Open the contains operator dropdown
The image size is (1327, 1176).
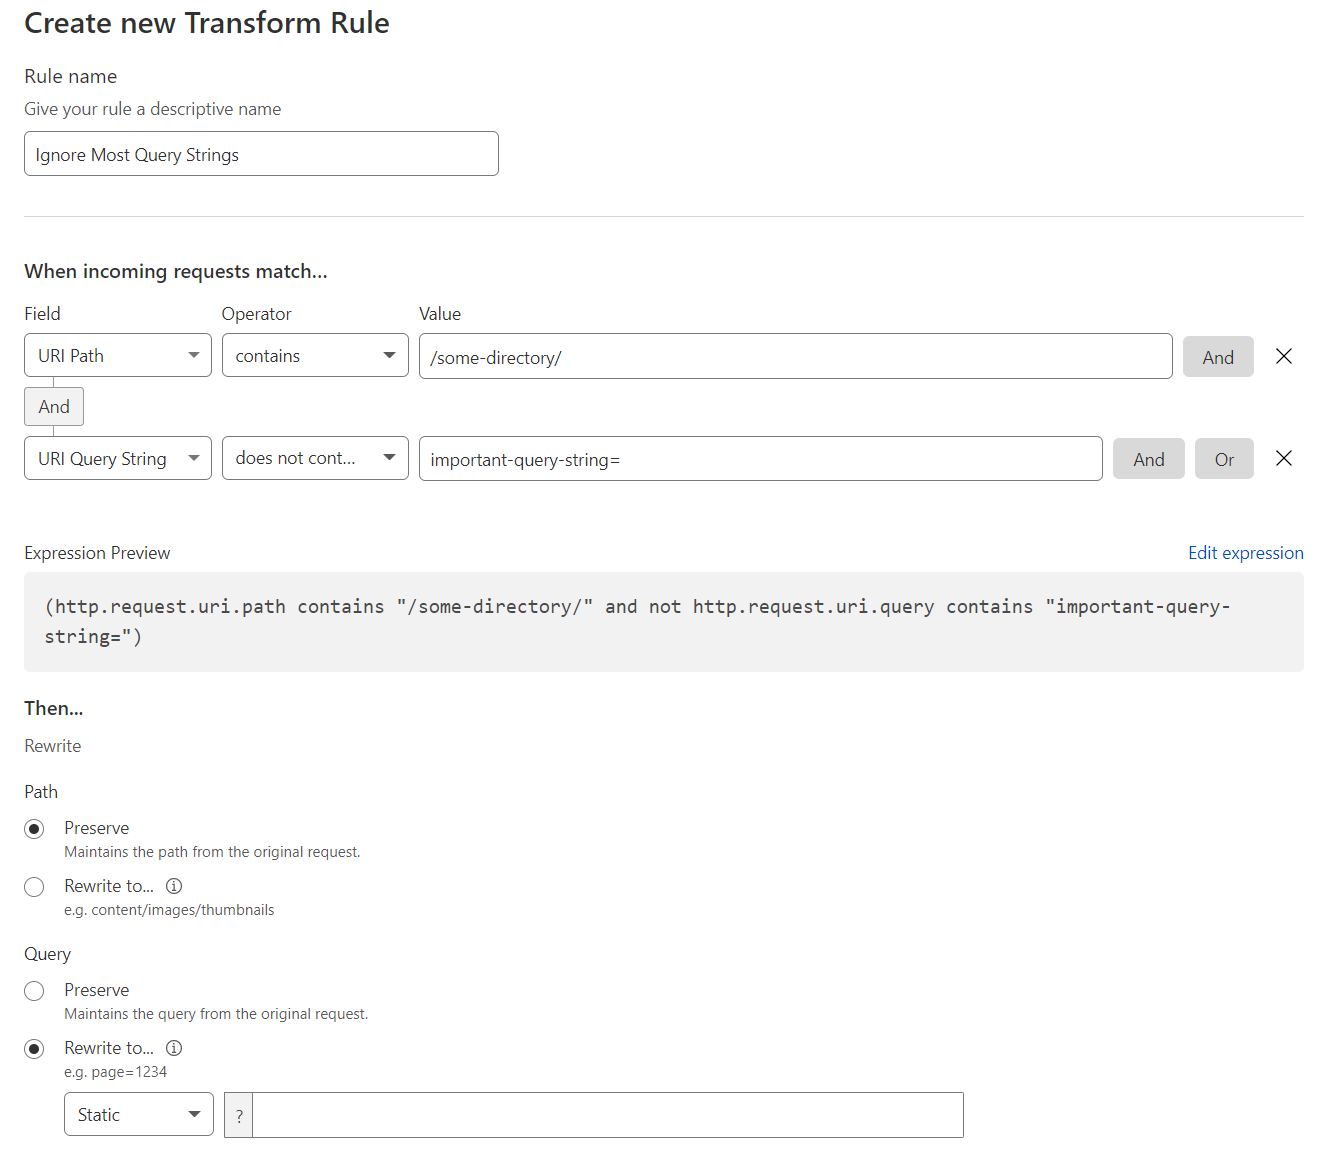click(315, 355)
